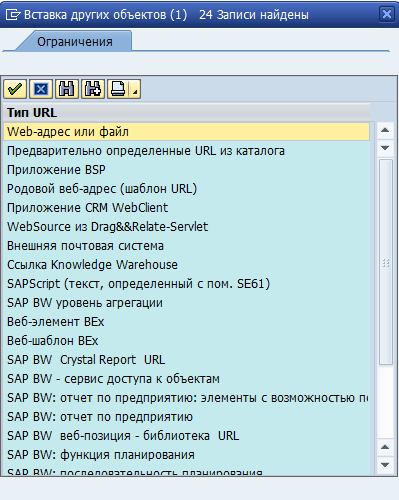The width and height of the screenshot is (399, 500).
Task: Click bottom scroll-down arrow of the list
Action: coord(385,465)
